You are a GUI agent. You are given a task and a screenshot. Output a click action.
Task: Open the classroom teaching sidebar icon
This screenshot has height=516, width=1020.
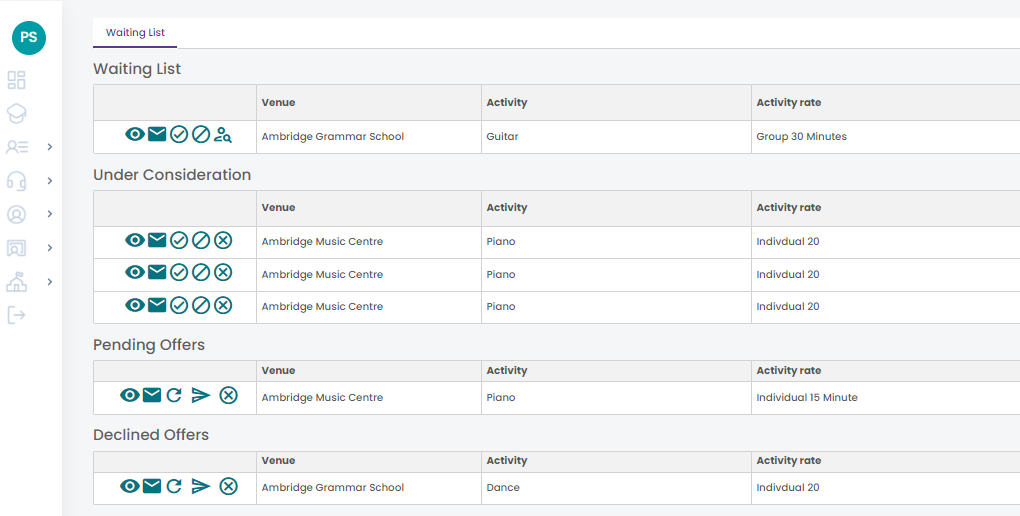coord(16,248)
